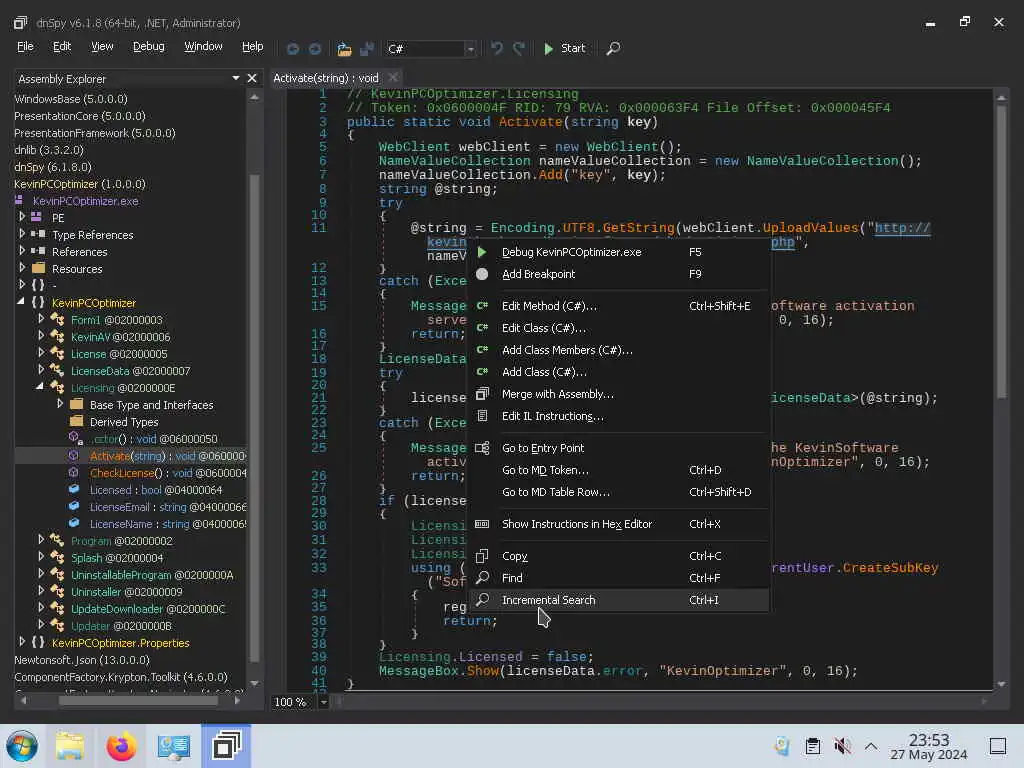Choose Edit Class (C#)... menu entry
The image size is (1024, 768).
click(x=618, y=328)
